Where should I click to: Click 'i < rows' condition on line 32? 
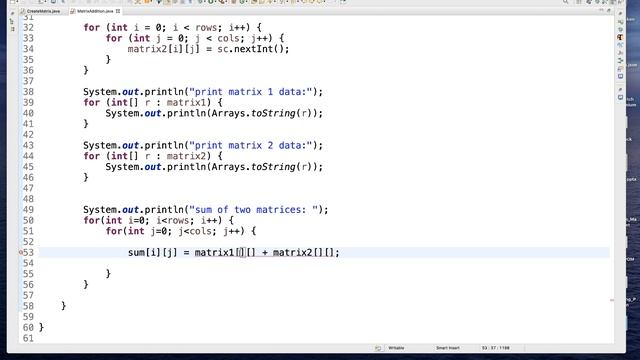(195, 27)
